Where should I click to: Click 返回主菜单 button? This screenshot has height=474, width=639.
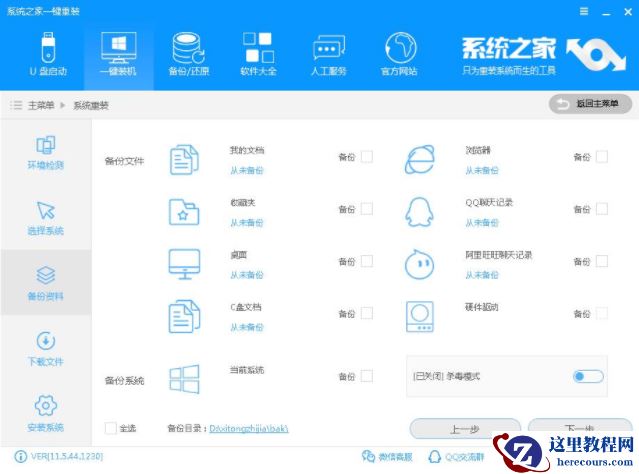[591, 104]
